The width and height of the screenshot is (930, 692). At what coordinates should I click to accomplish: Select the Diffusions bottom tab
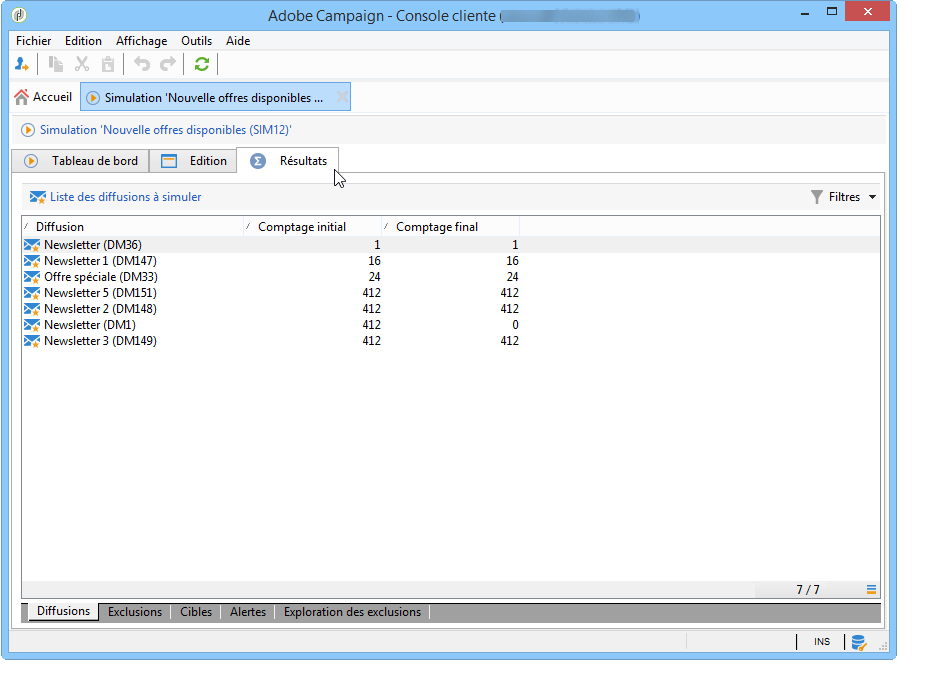pyautogui.click(x=63, y=611)
